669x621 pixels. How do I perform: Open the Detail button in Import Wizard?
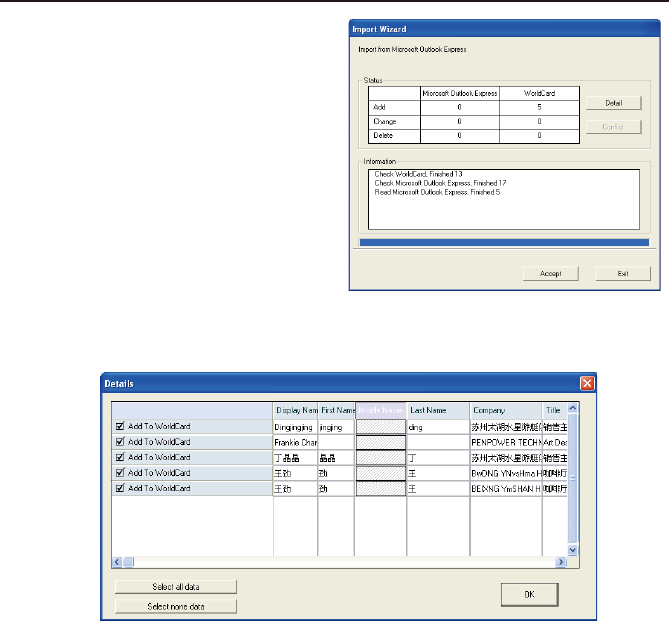pyautogui.click(x=614, y=103)
